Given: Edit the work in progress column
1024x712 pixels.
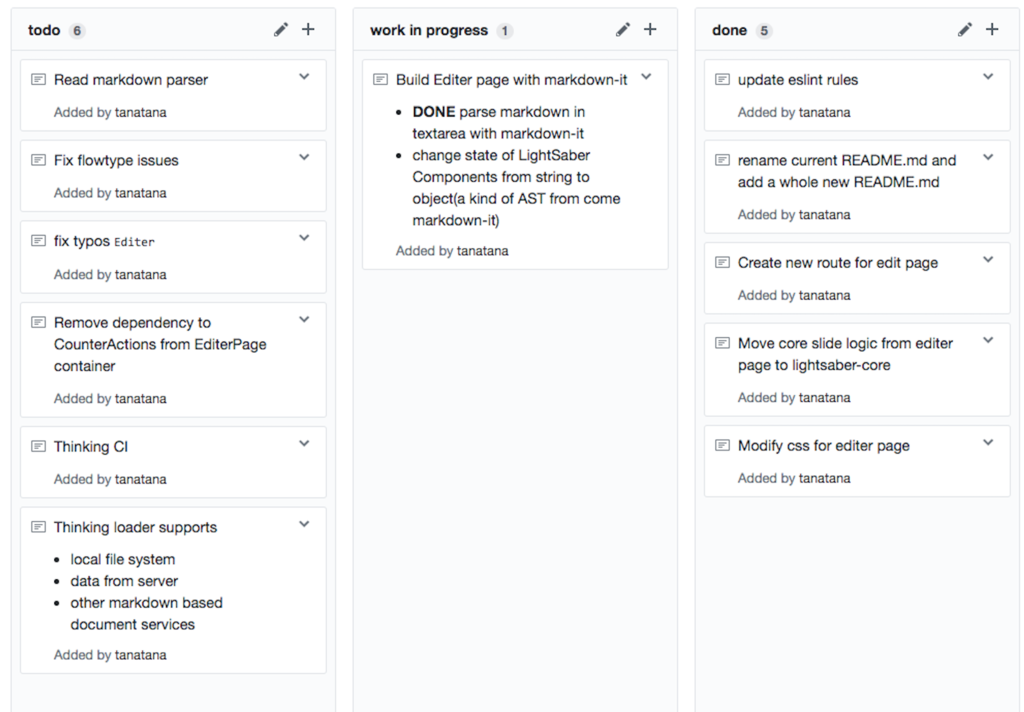Looking at the screenshot, I should [623, 29].
